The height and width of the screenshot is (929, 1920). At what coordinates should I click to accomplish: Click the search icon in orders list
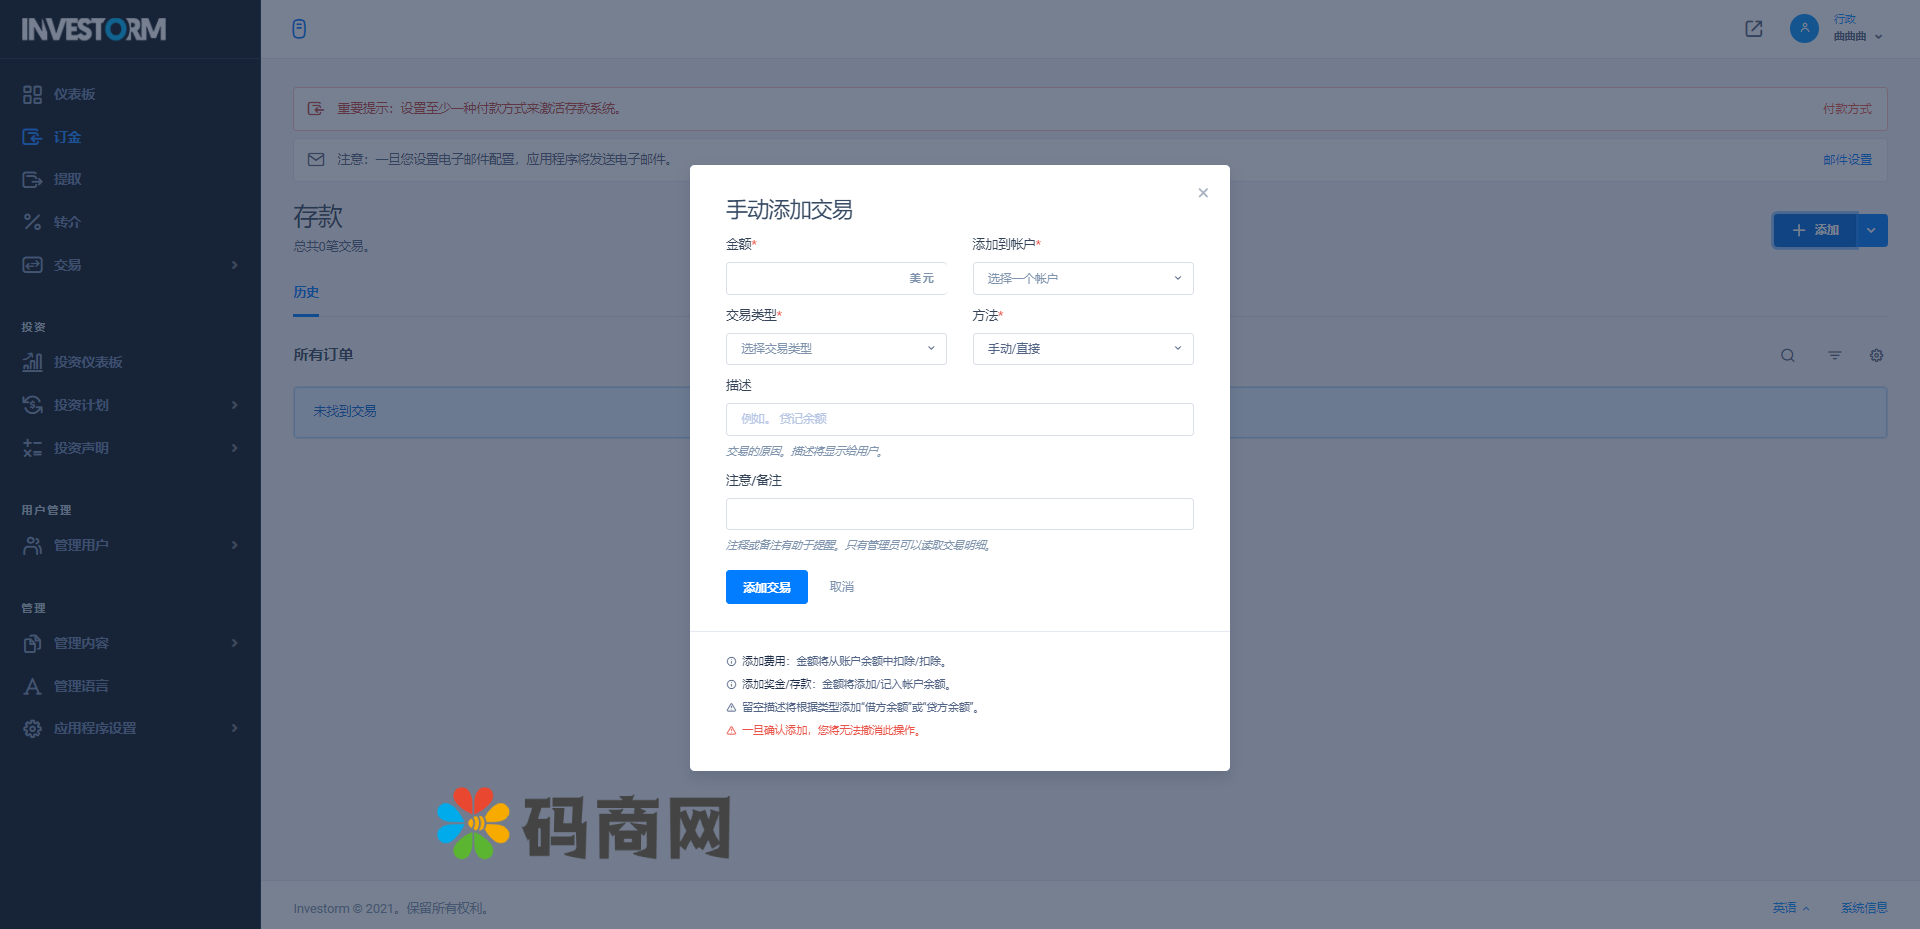pyautogui.click(x=1787, y=356)
